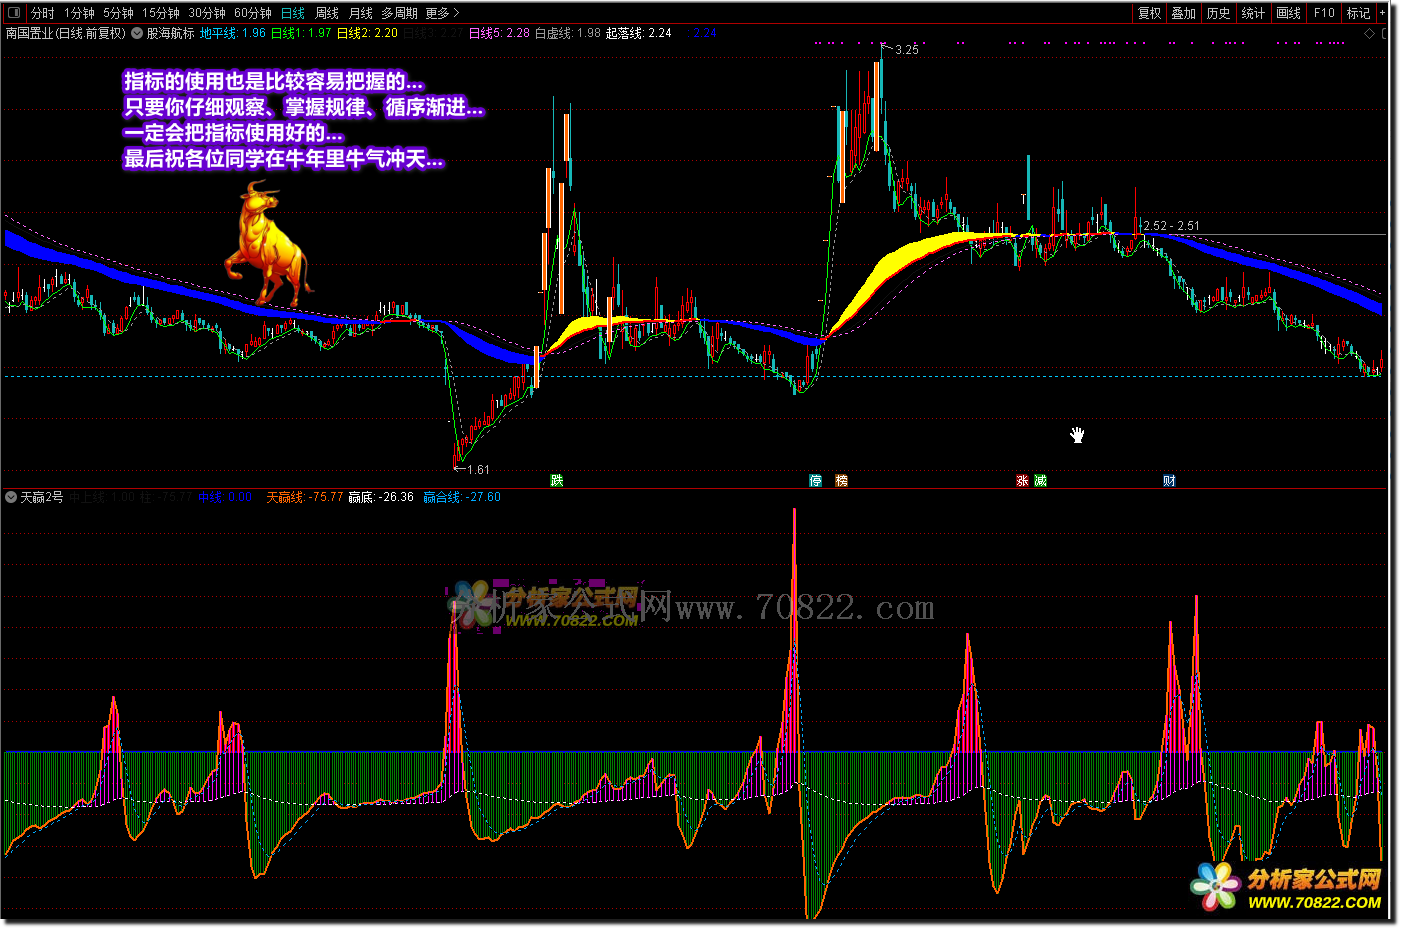Click the diamond icon at chart top-right

[x=1369, y=33]
